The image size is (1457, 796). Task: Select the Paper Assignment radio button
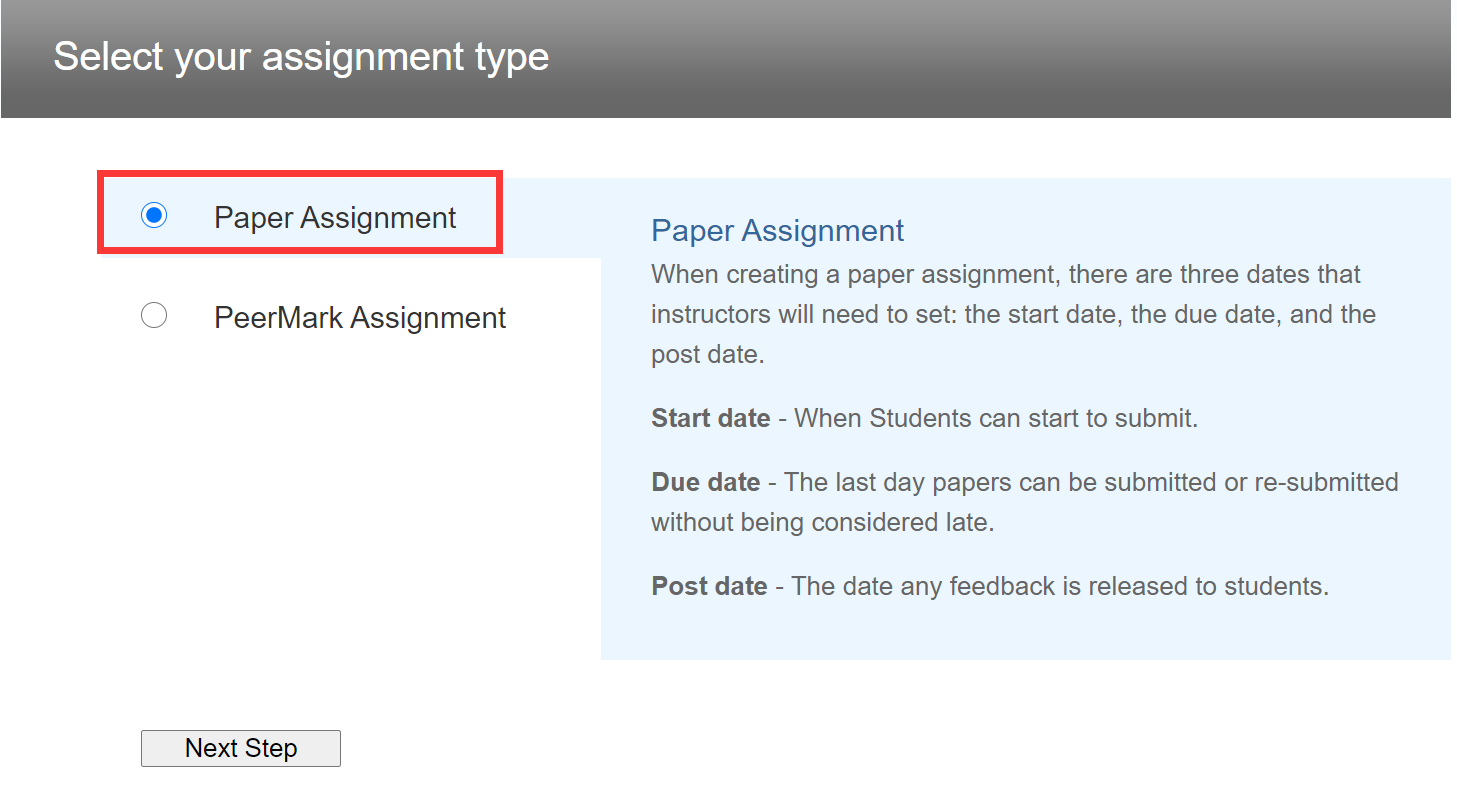pos(154,215)
